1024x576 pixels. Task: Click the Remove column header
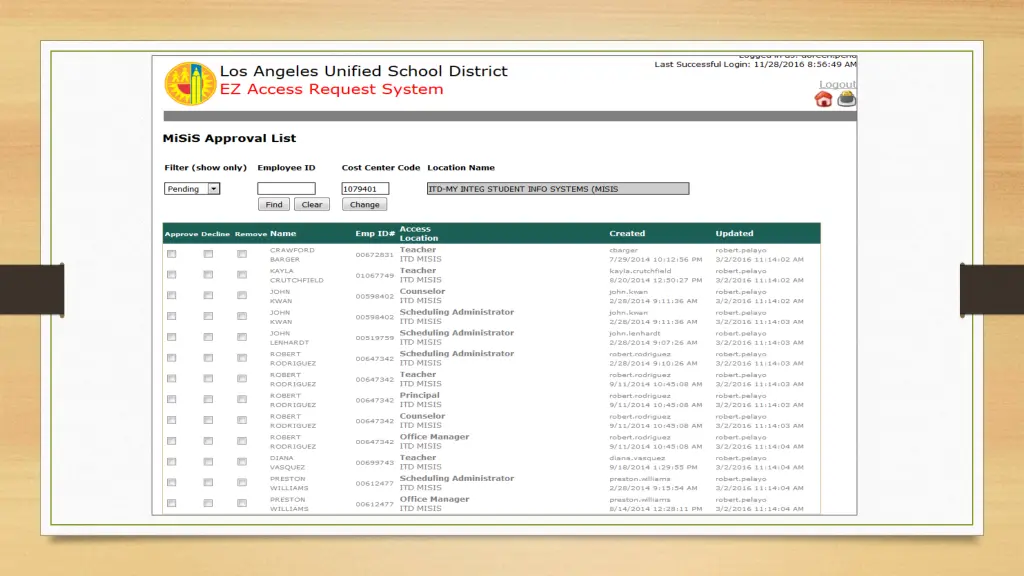pos(251,234)
